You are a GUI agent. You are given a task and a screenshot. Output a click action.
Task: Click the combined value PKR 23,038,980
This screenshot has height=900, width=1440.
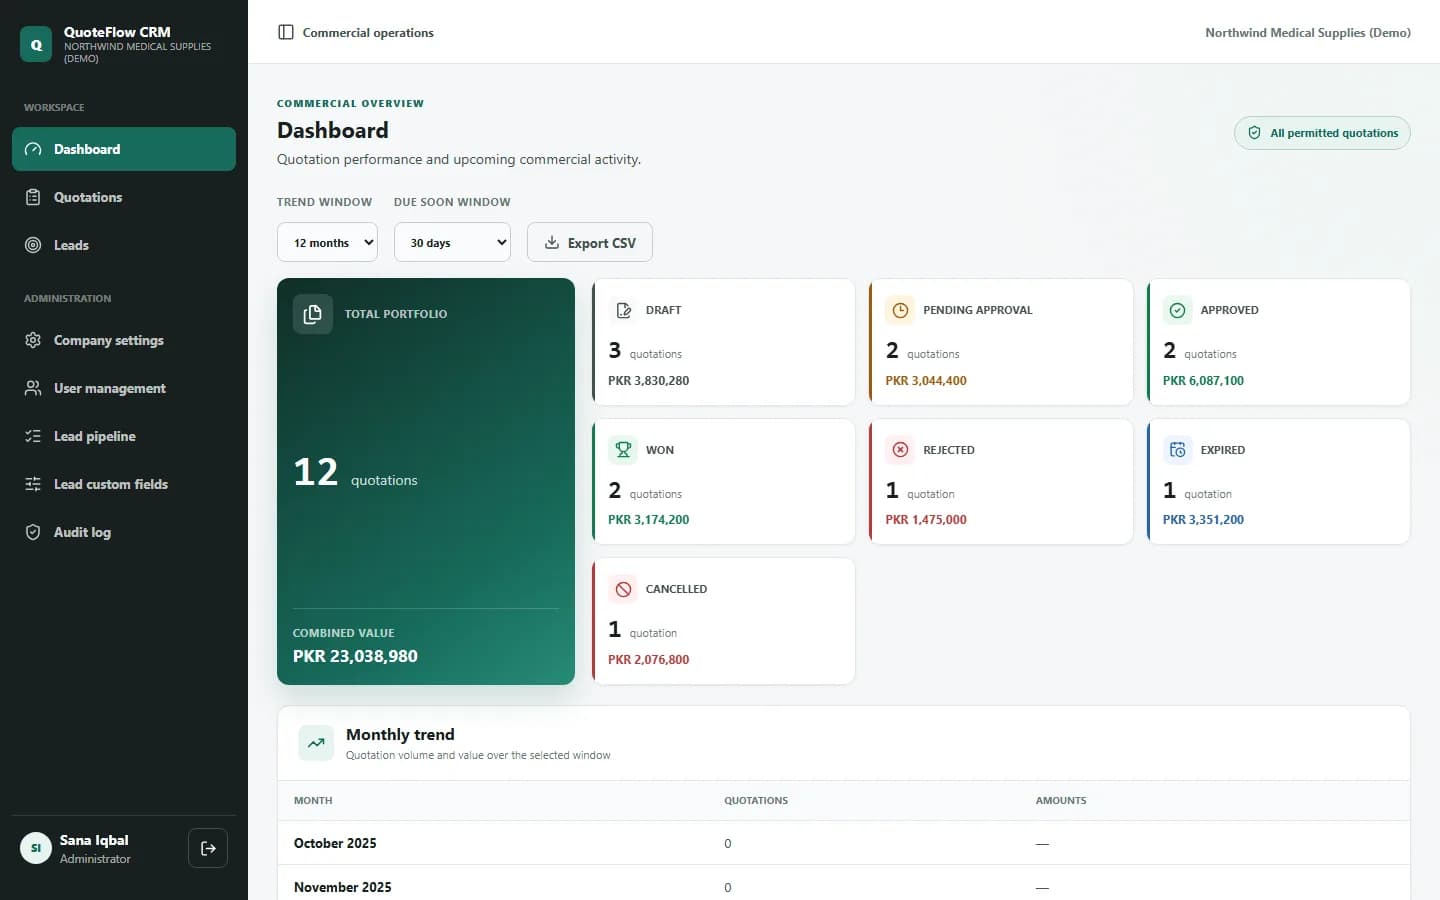(x=355, y=656)
